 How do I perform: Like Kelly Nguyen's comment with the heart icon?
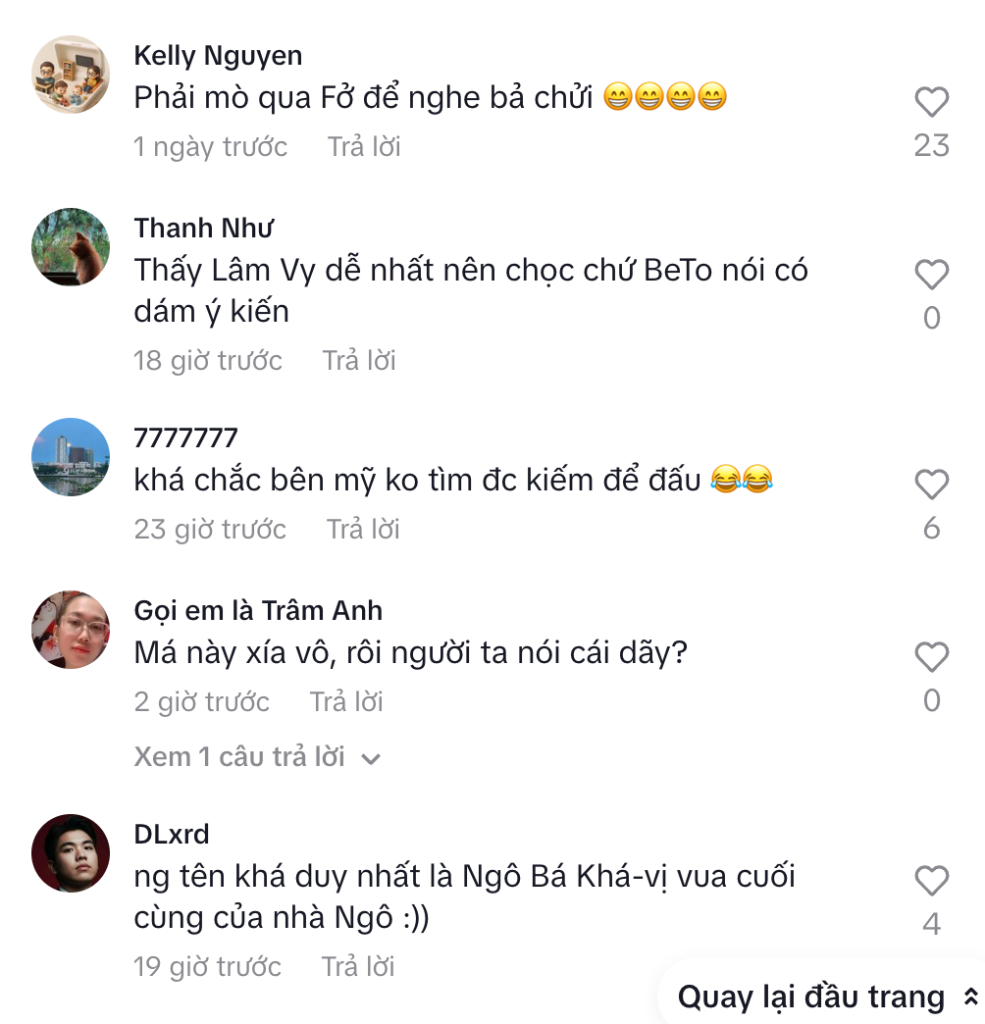click(931, 100)
